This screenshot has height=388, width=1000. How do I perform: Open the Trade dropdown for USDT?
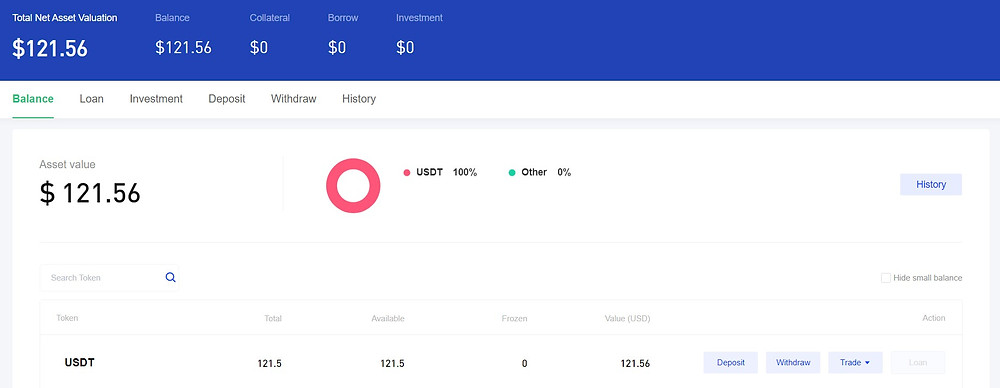tap(855, 362)
